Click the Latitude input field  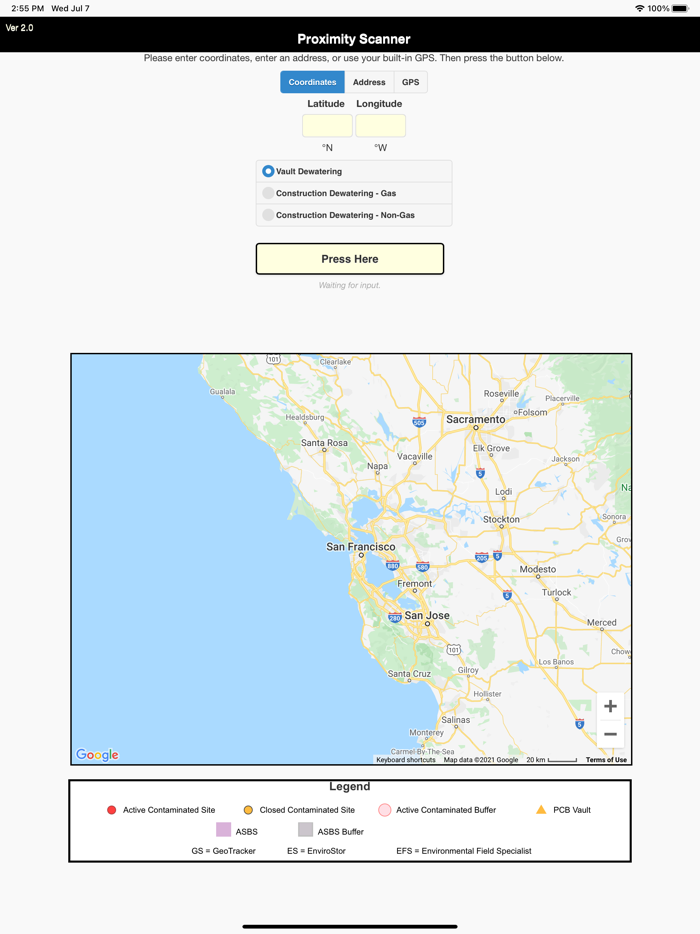327,126
